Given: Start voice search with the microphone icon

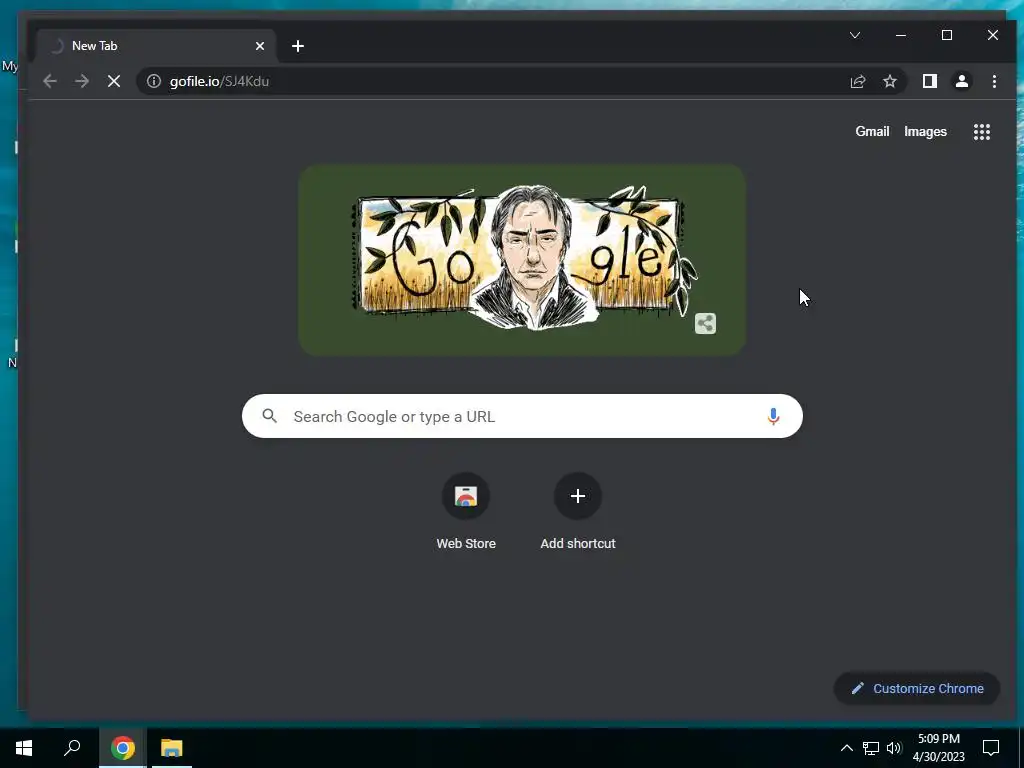Looking at the screenshot, I should 773,417.
